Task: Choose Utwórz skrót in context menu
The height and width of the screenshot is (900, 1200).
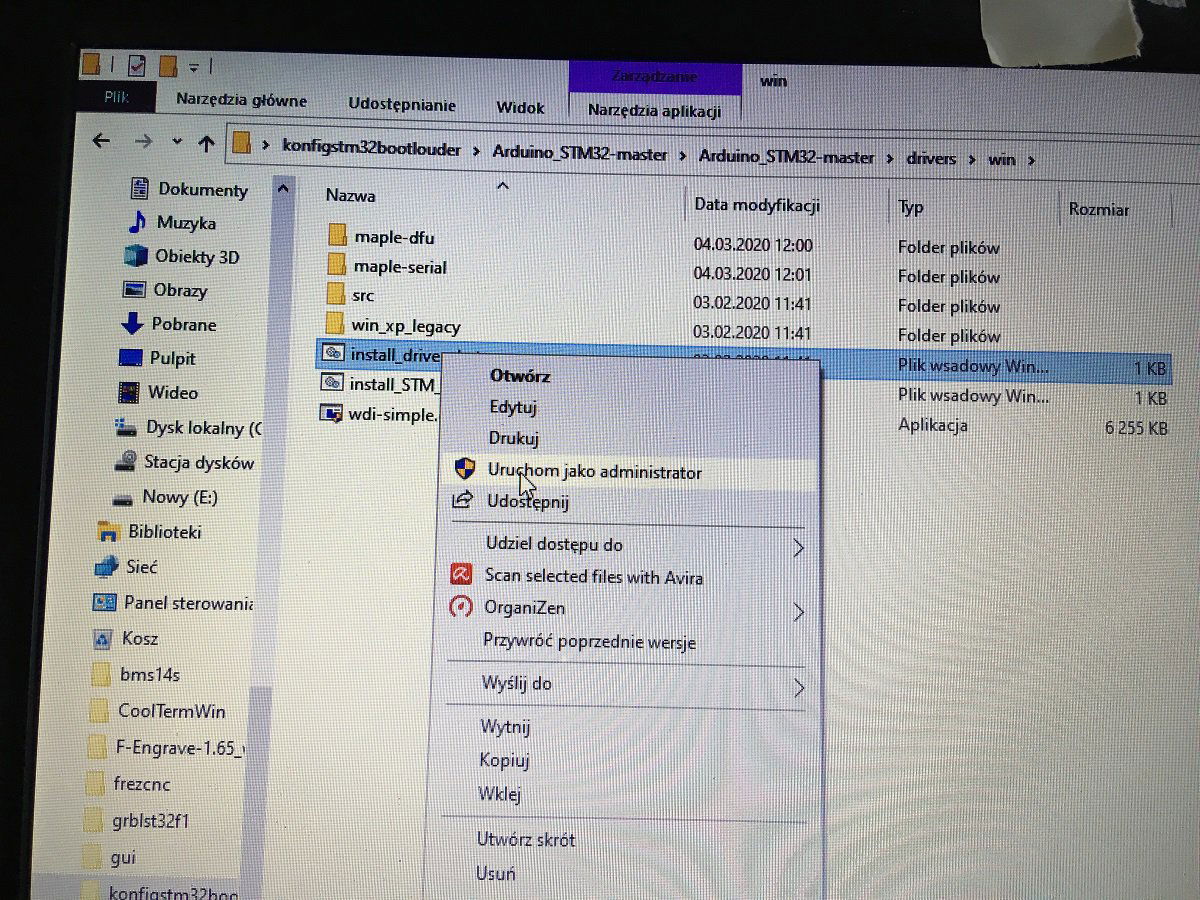Action: (x=526, y=839)
